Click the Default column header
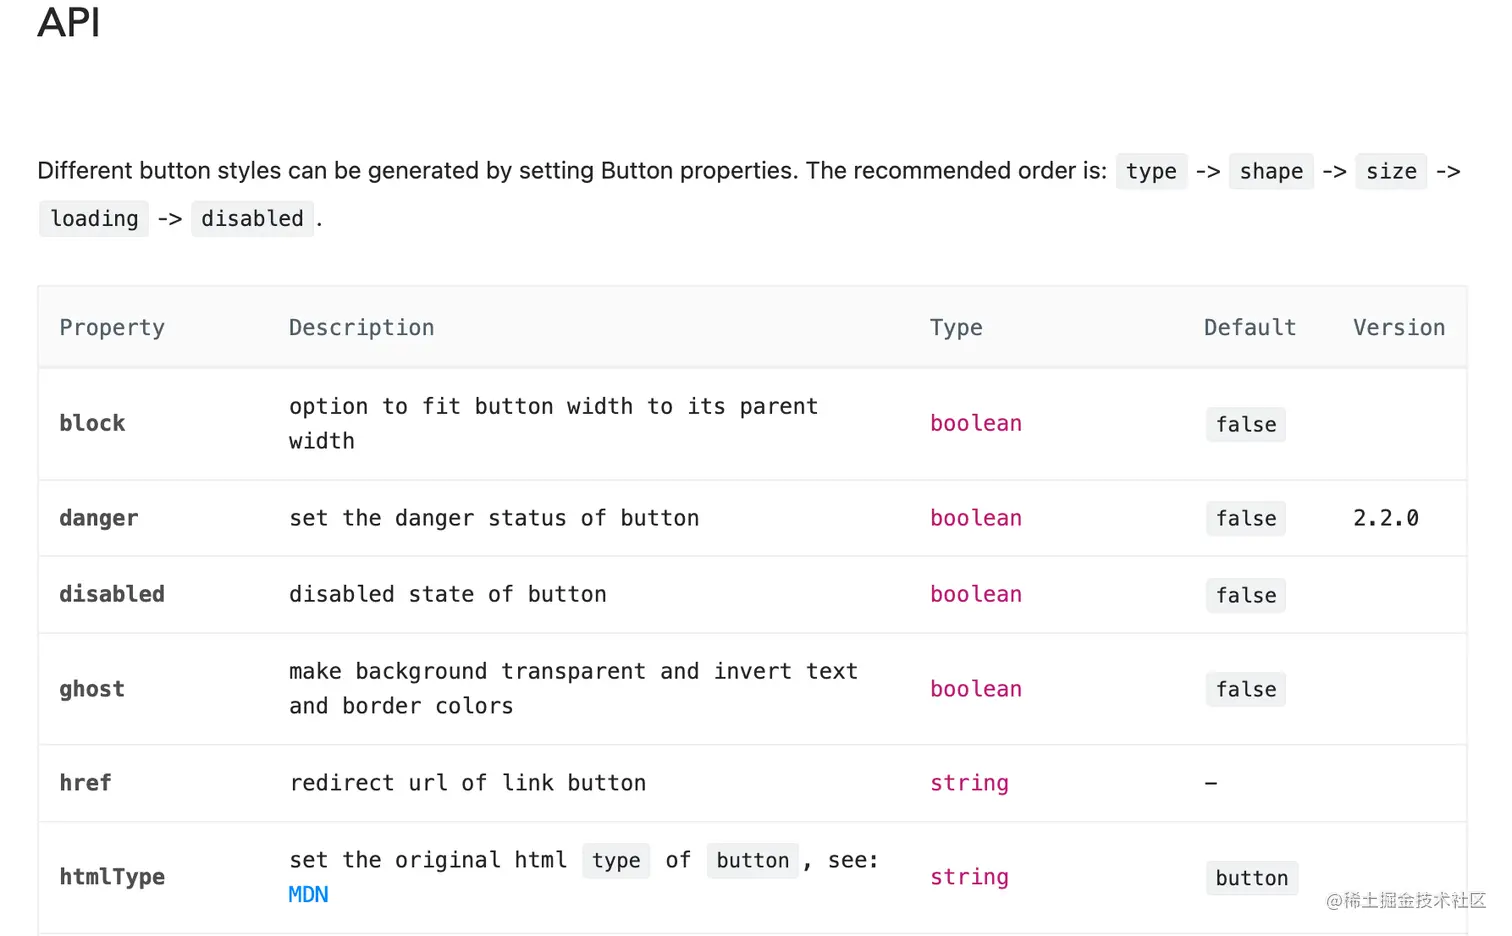The height and width of the screenshot is (936, 1512). (1249, 328)
